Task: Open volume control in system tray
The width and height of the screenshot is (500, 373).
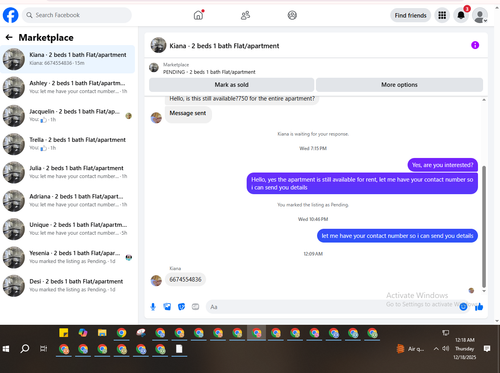Action: [446, 349]
